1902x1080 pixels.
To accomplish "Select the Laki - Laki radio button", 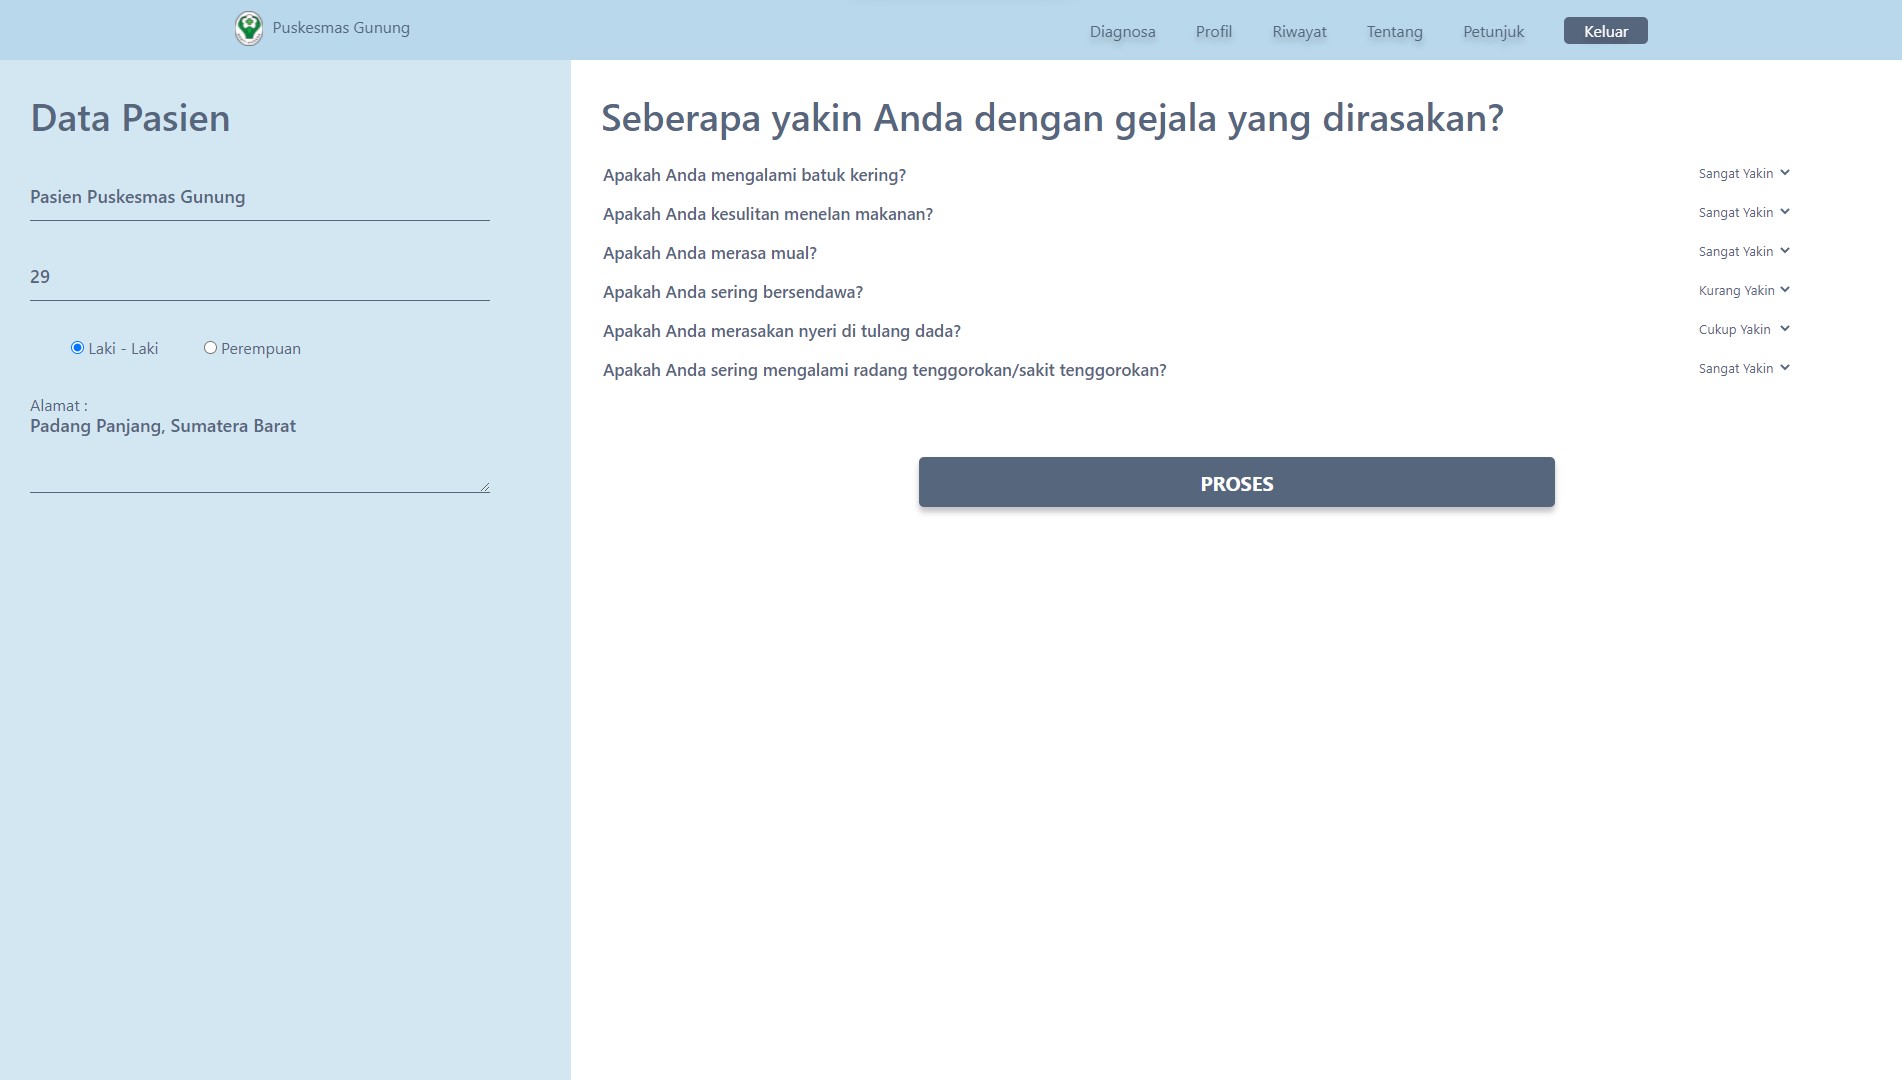I will click(77, 348).
